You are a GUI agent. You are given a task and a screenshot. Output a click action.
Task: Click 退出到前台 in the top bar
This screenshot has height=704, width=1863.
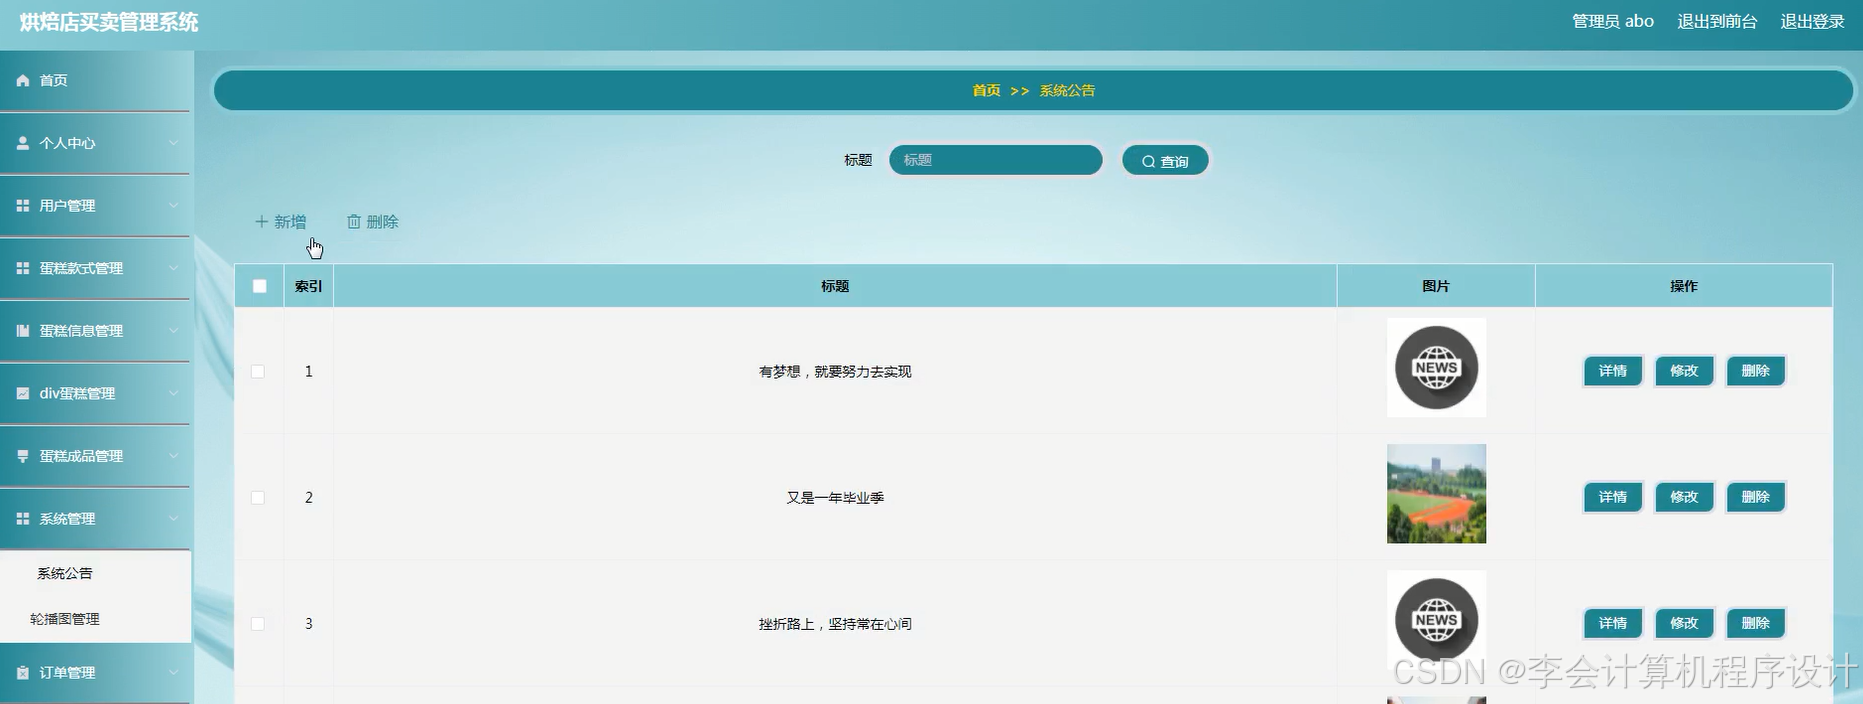pos(1717,21)
